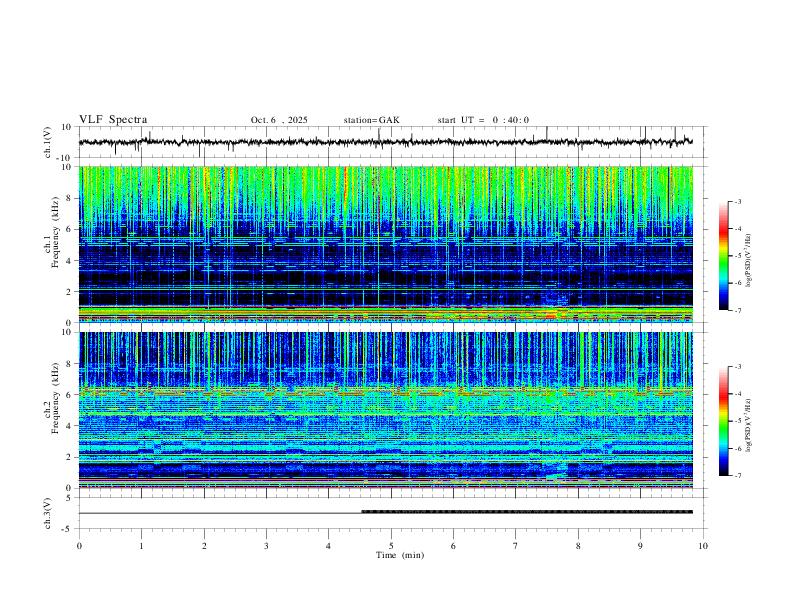792x612 pixels.
Task: Click the thick black ch.3 signal band
Action: click(527, 512)
